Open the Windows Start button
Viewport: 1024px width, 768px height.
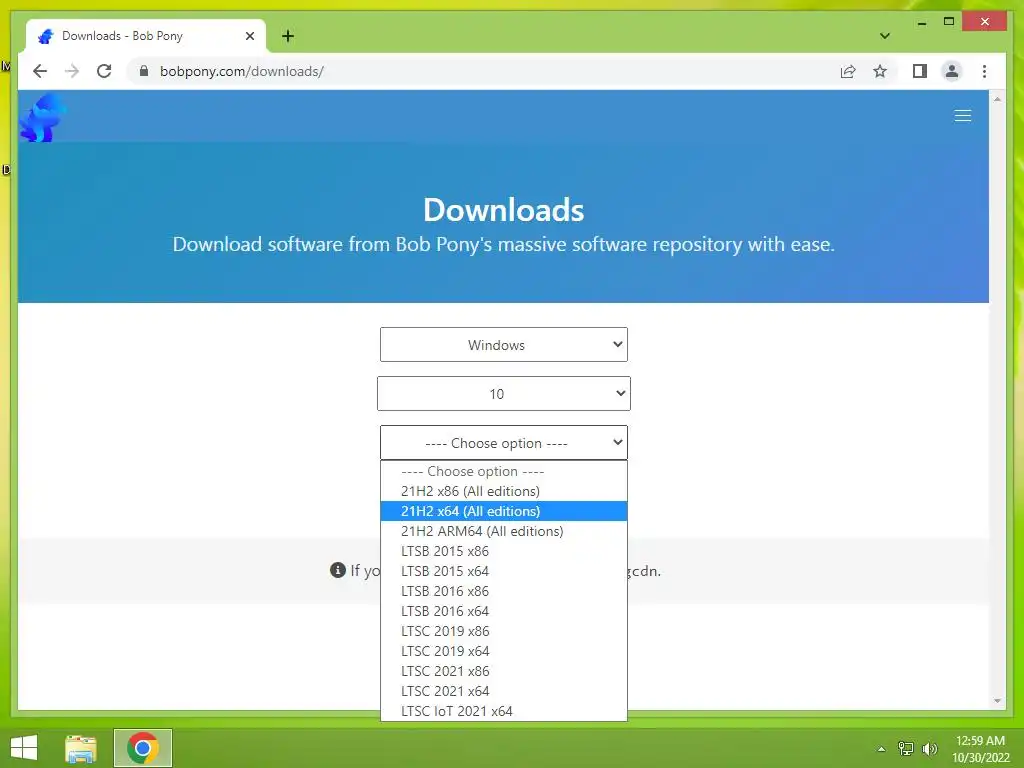(24, 748)
